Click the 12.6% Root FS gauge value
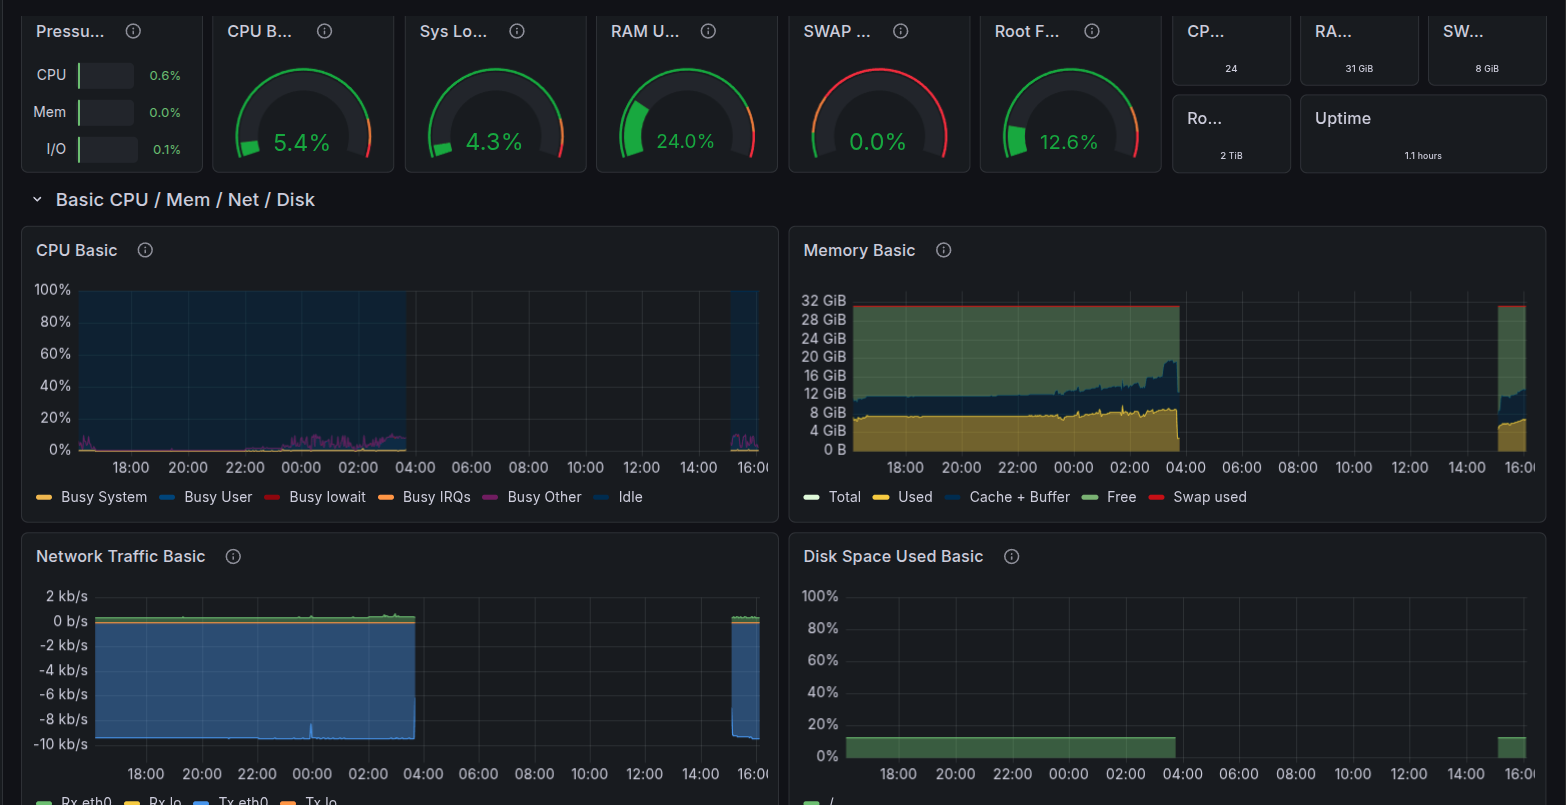The image size is (1566, 805). click(x=1069, y=142)
